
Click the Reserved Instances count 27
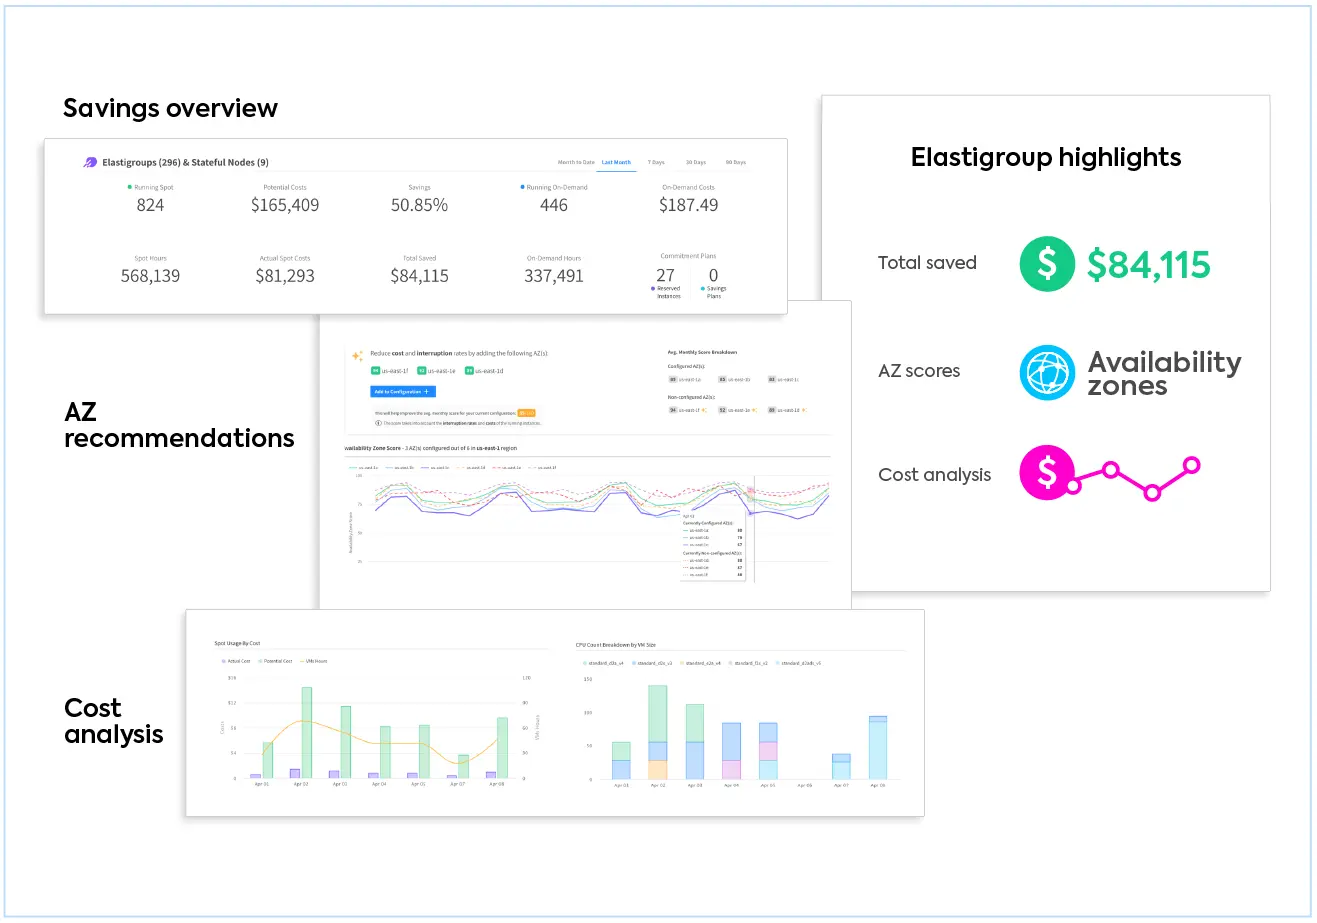click(665, 275)
